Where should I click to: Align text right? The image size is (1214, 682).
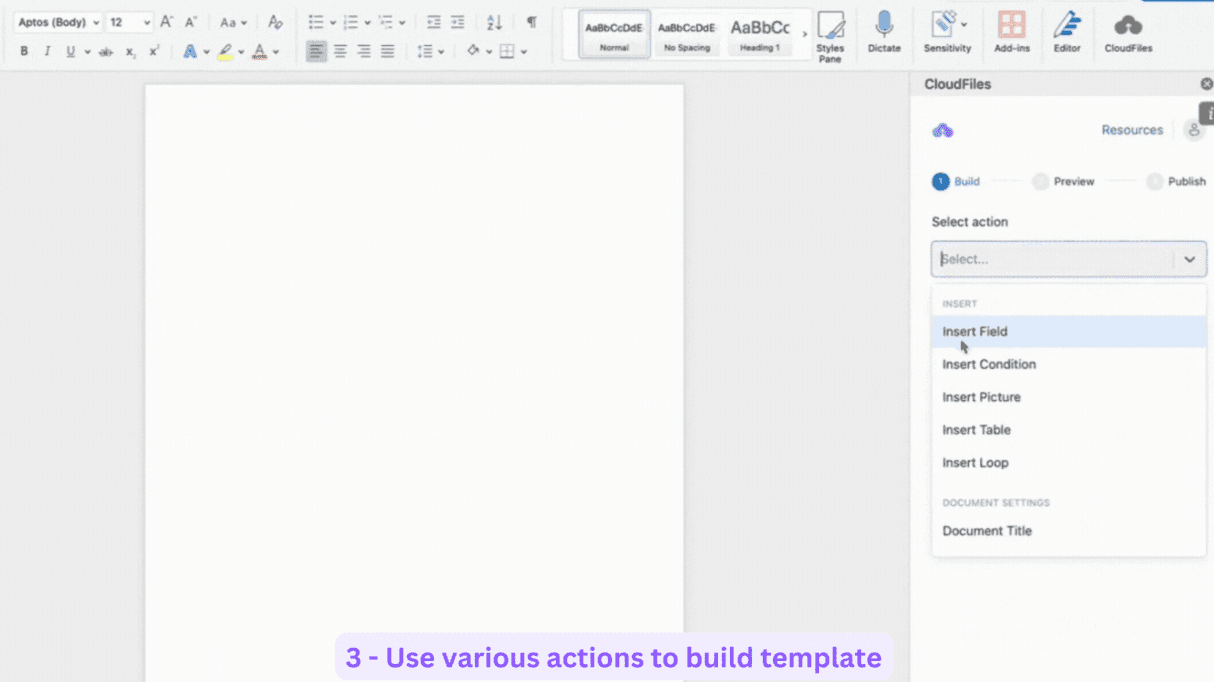pyautogui.click(x=364, y=51)
